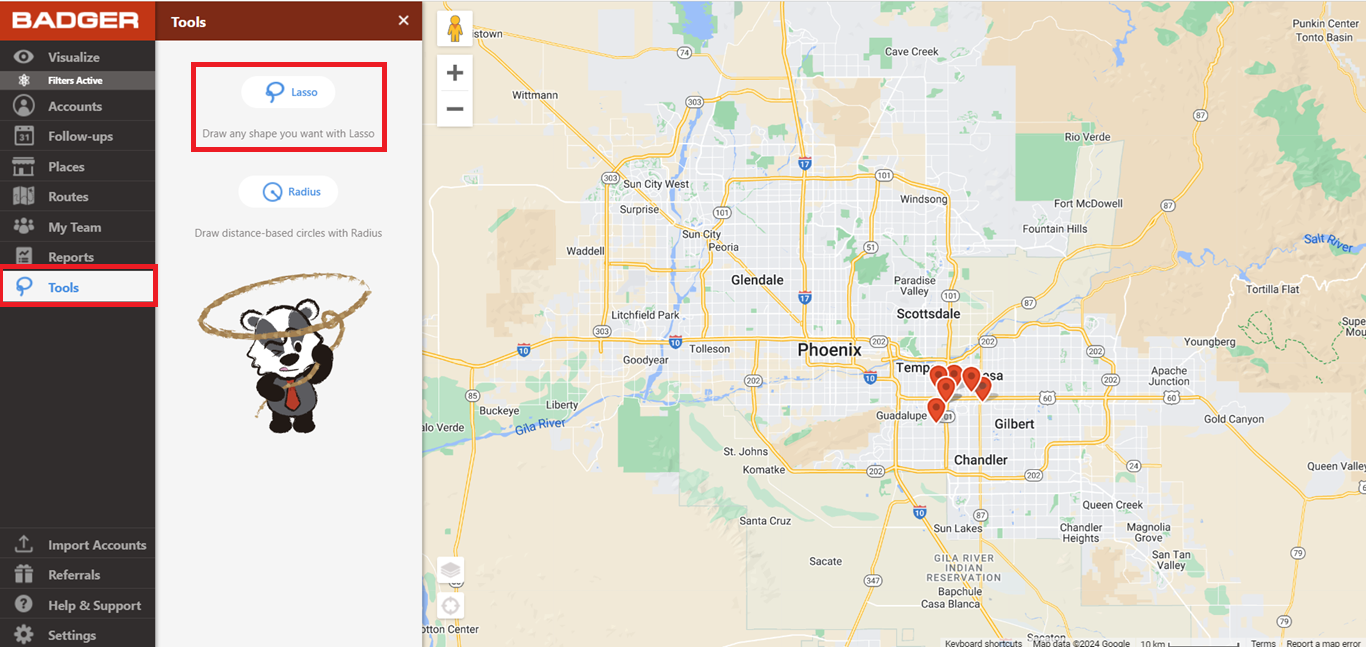Click the Street View pegman icon
Image resolution: width=1366 pixels, height=647 pixels.
coord(455,28)
